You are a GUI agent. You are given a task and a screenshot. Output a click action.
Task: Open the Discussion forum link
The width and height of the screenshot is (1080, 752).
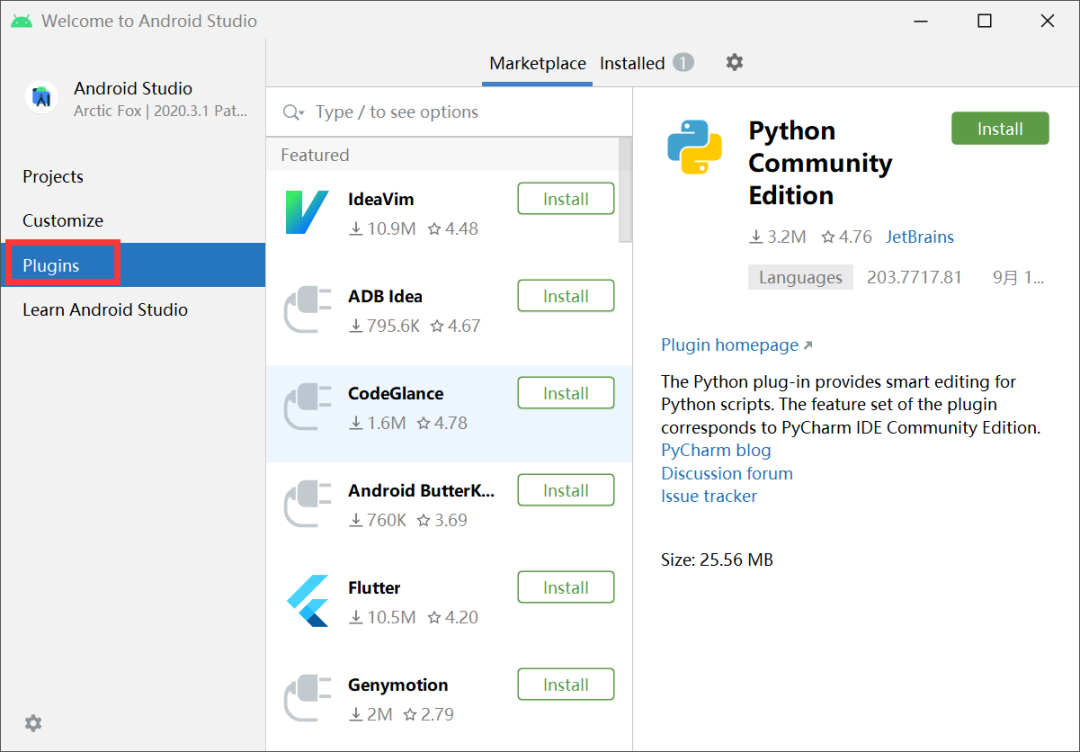[727, 474]
